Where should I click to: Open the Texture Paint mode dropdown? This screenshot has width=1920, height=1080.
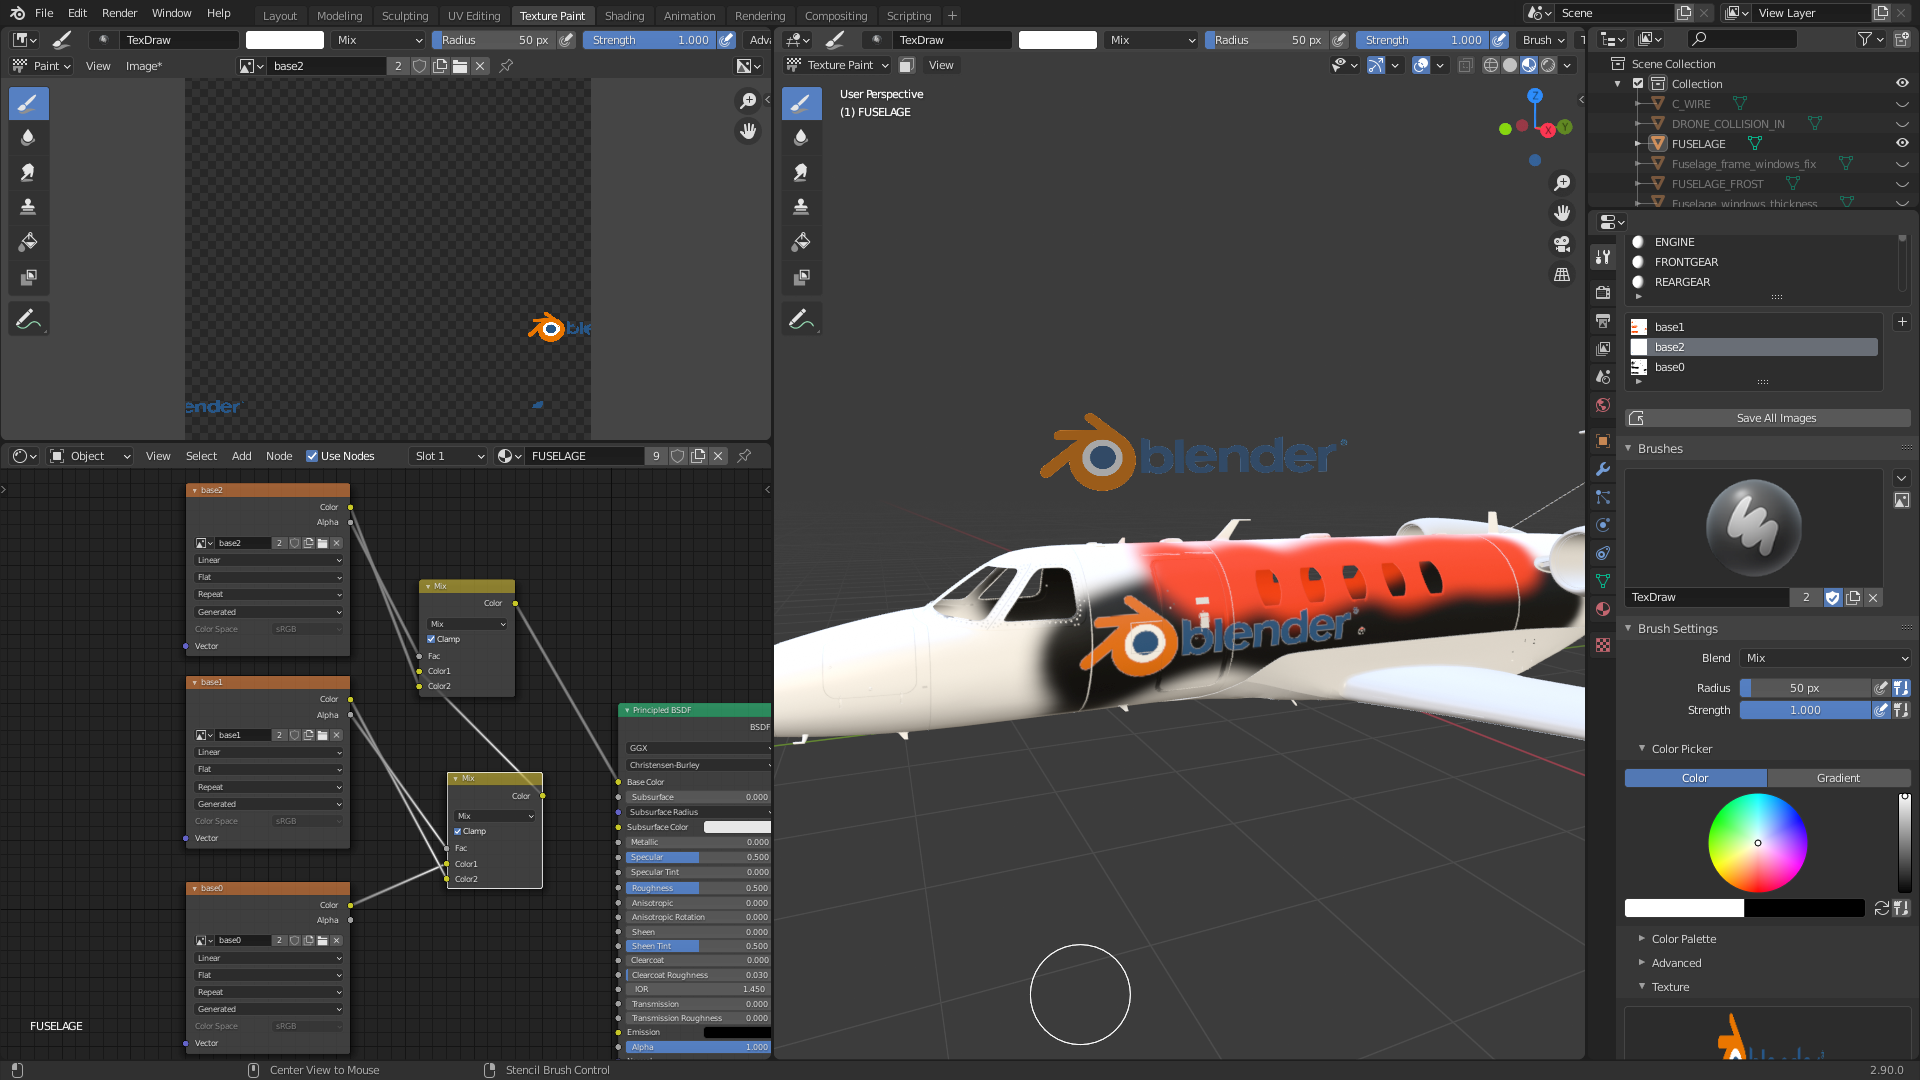pos(837,65)
